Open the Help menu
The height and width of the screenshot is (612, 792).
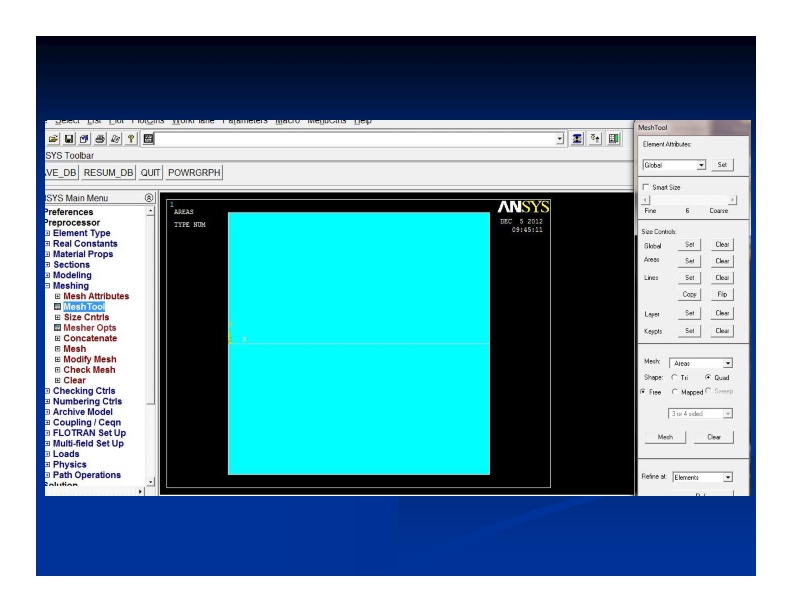tap(362, 122)
